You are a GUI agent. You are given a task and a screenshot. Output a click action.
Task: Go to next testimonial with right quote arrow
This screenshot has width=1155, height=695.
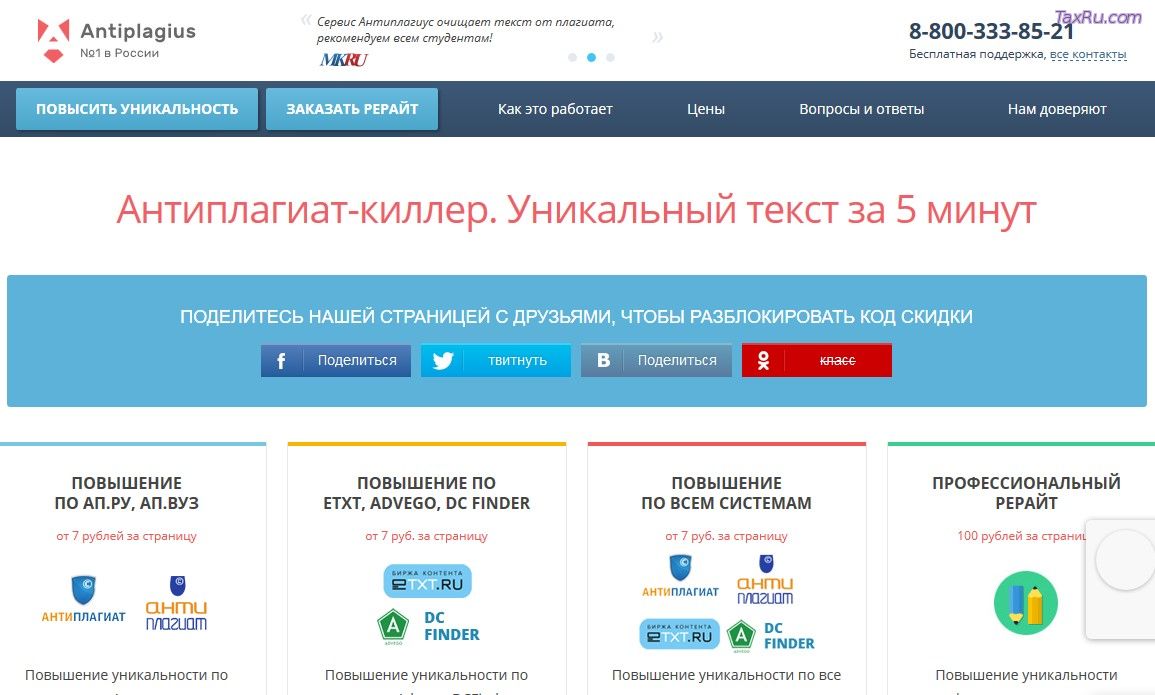tap(657, 38)
